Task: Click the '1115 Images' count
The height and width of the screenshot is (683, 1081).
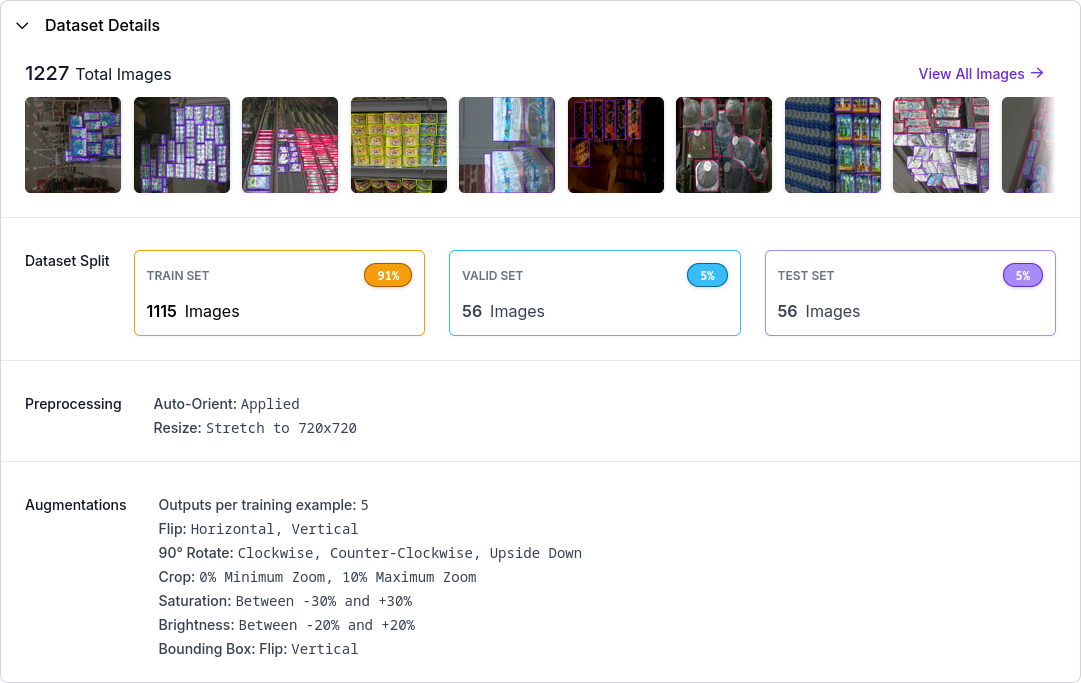Action: click(193, 312)
